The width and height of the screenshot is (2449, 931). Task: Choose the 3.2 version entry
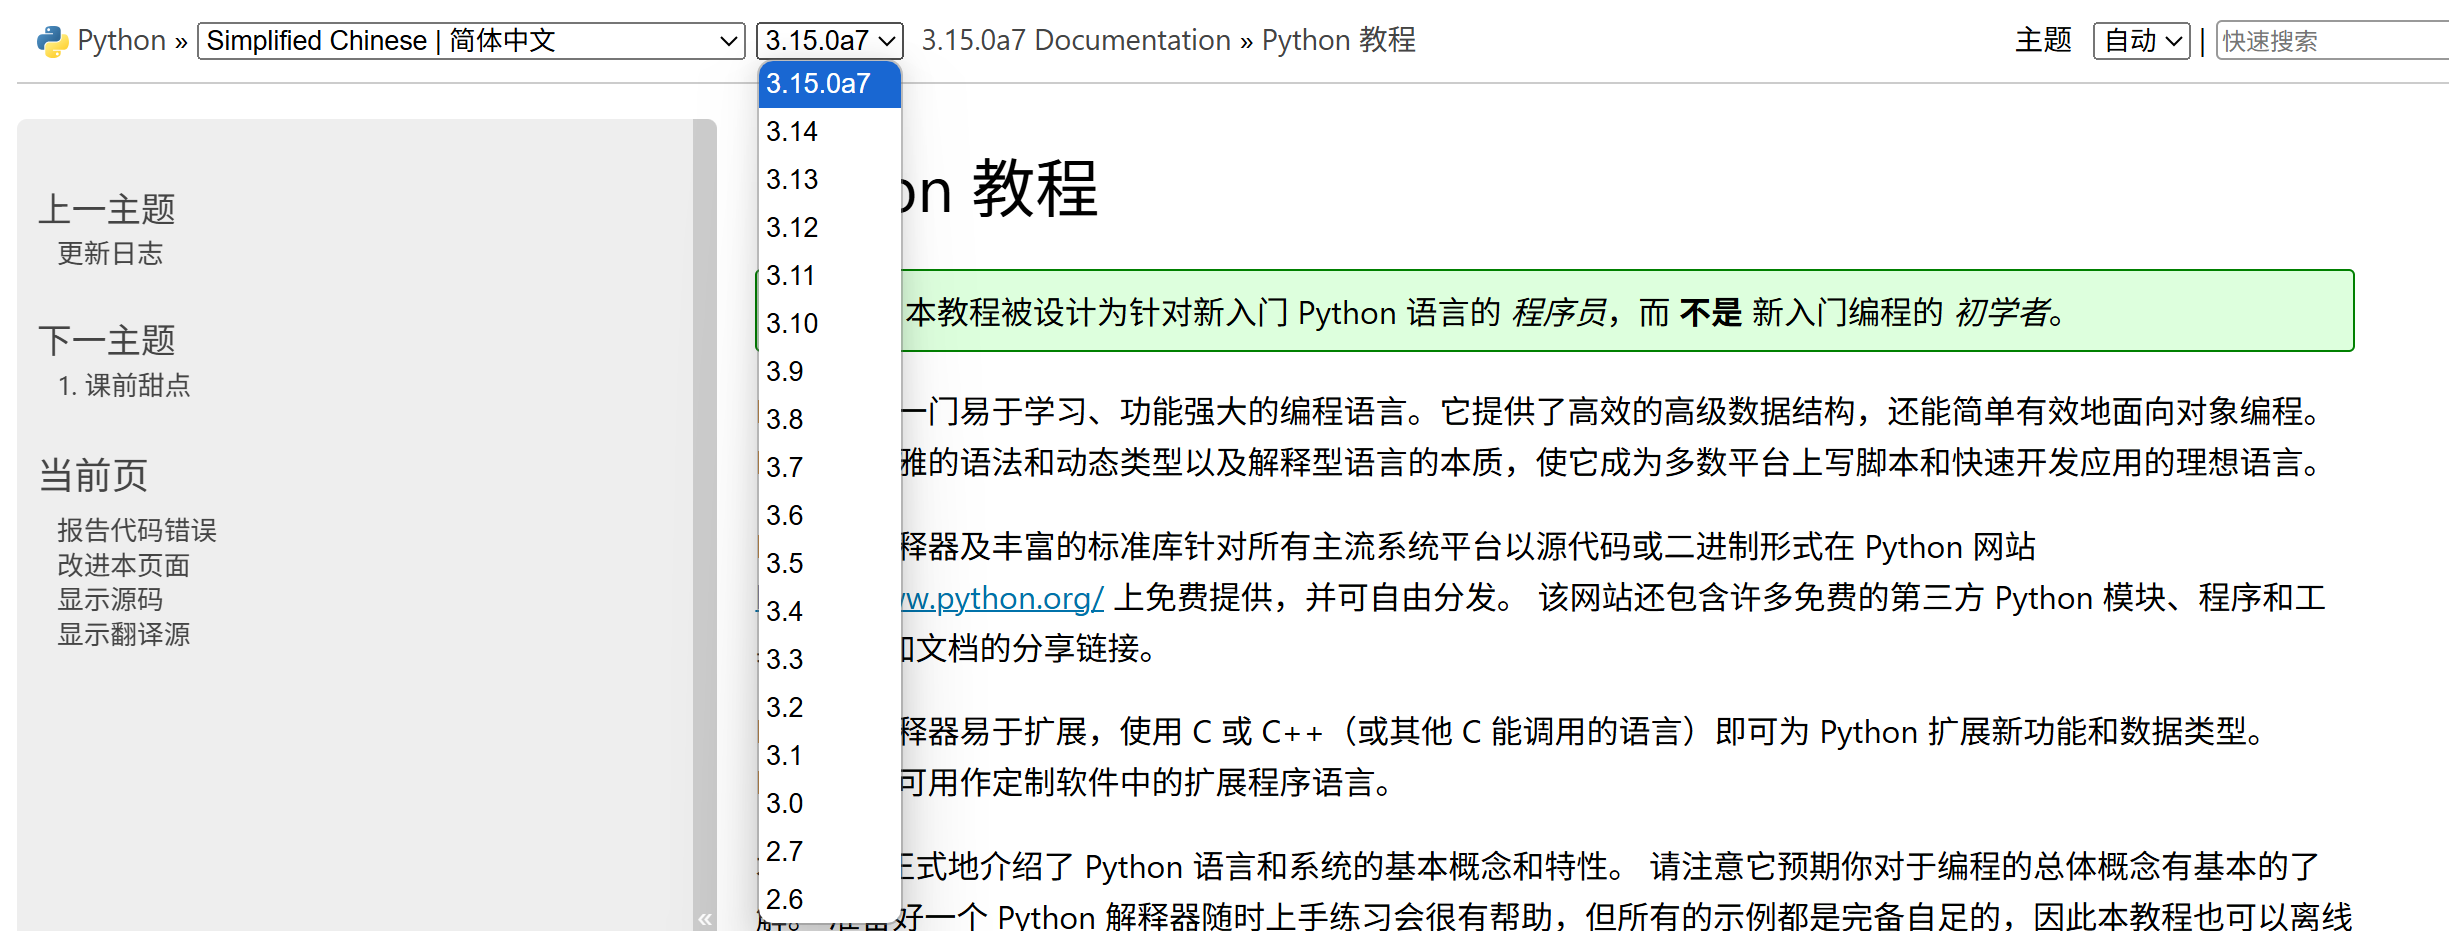830,707
